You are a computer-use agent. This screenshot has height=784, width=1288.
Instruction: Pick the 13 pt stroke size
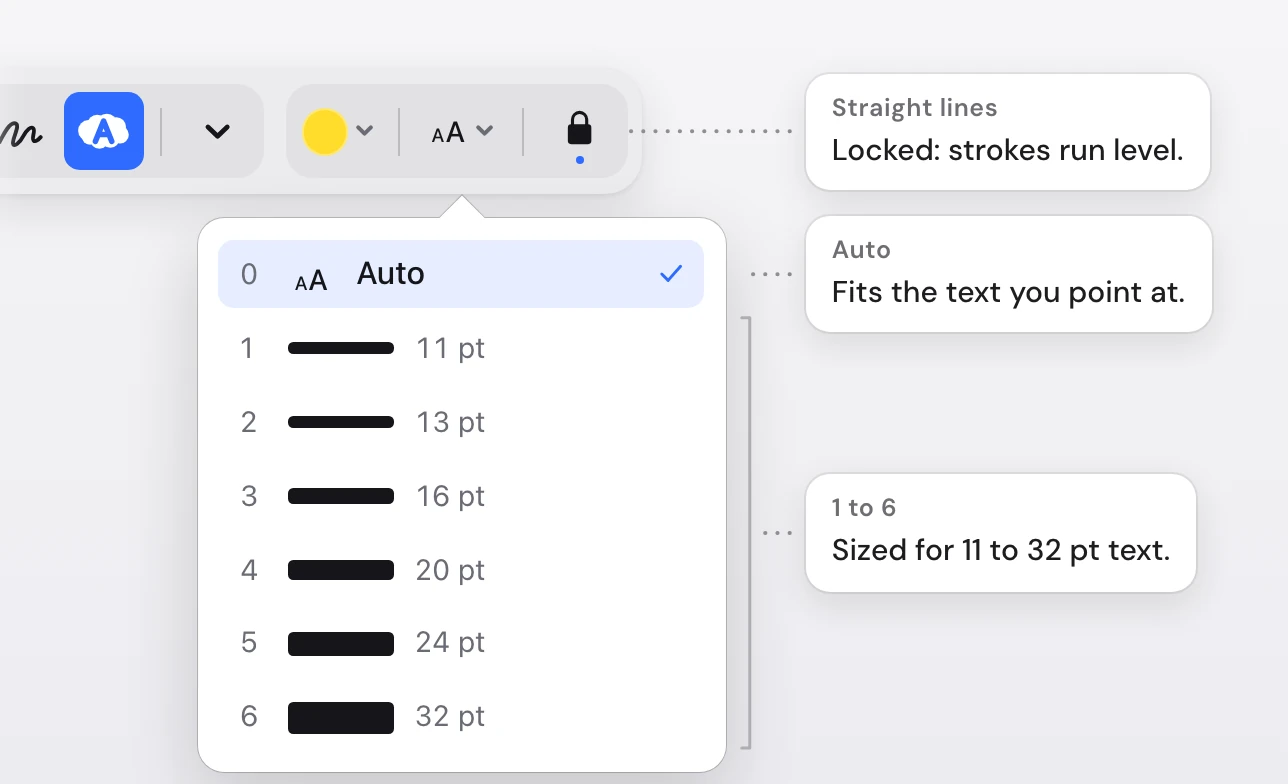[461, 422]
